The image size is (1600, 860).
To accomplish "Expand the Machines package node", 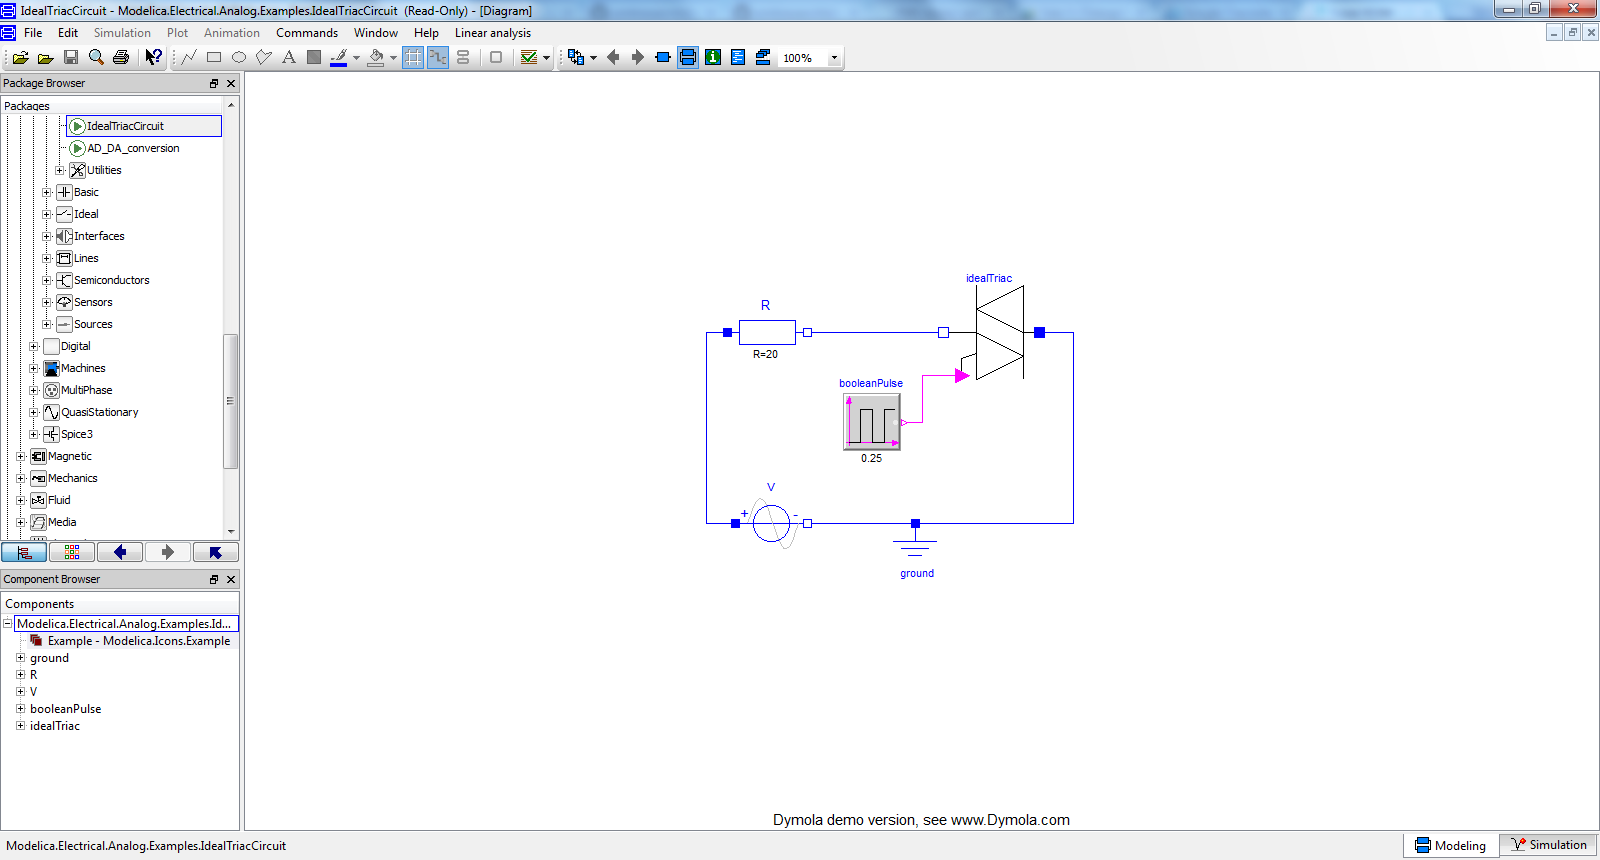I will [34, 368].
